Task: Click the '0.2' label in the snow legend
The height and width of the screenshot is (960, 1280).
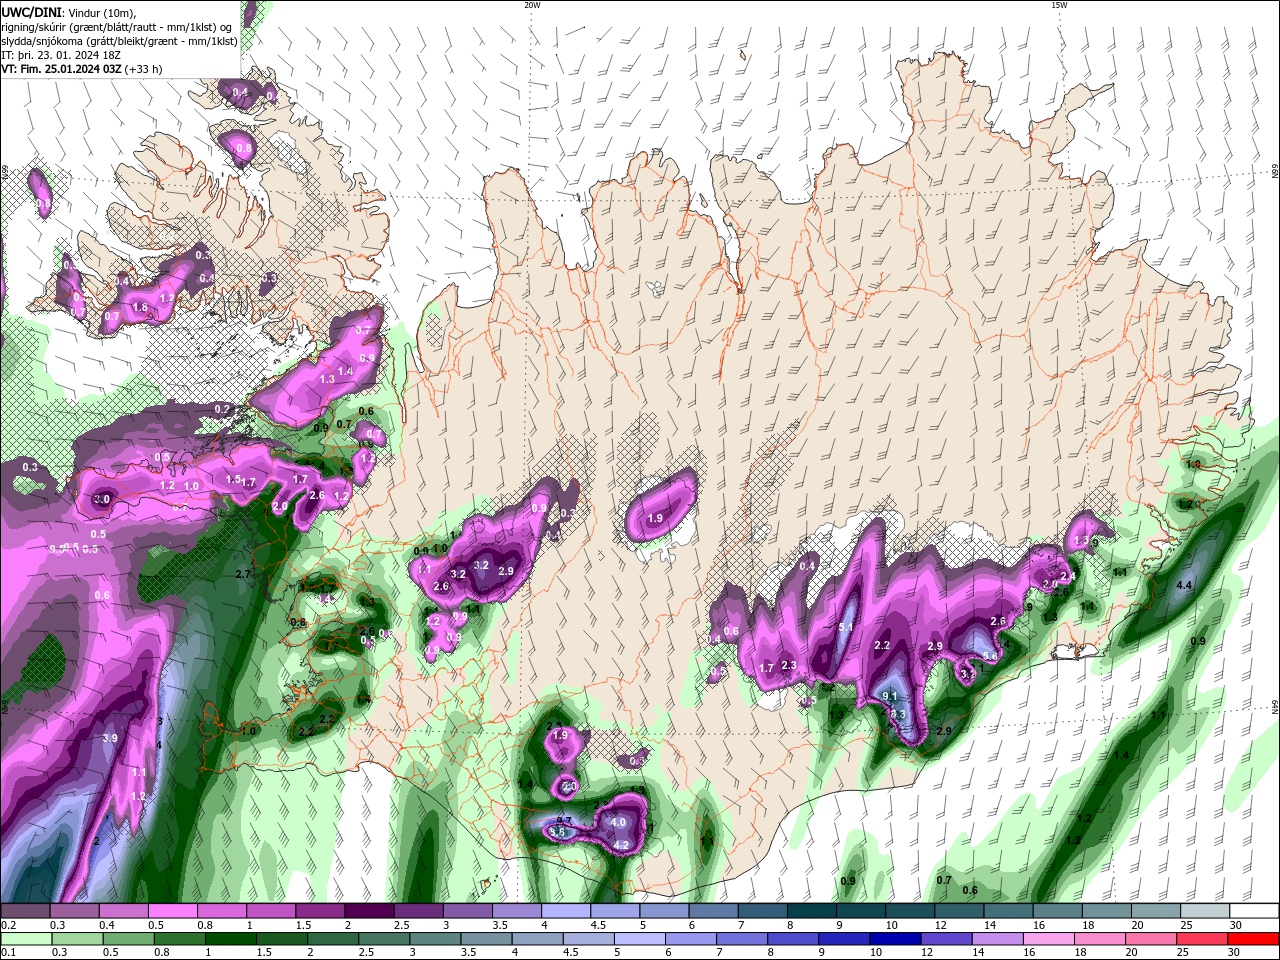Action: click(9, 925)
